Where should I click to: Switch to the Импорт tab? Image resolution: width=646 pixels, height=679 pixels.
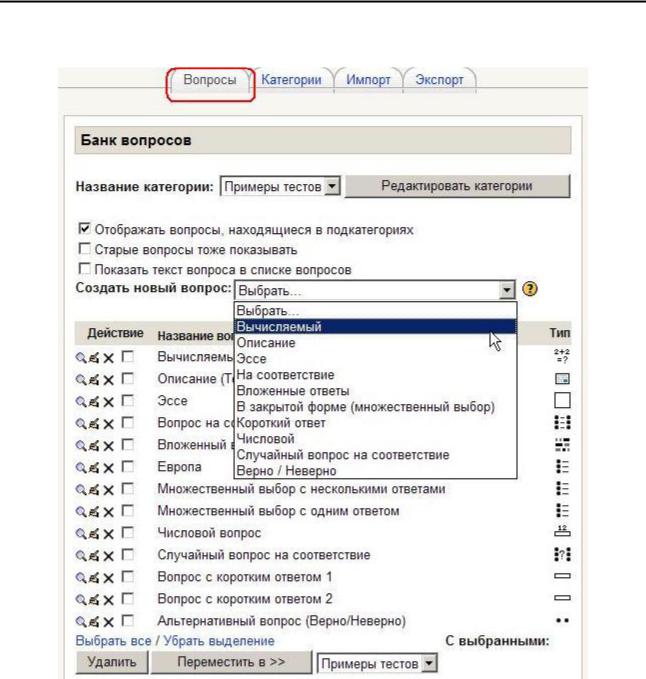(x=368, y=80)
